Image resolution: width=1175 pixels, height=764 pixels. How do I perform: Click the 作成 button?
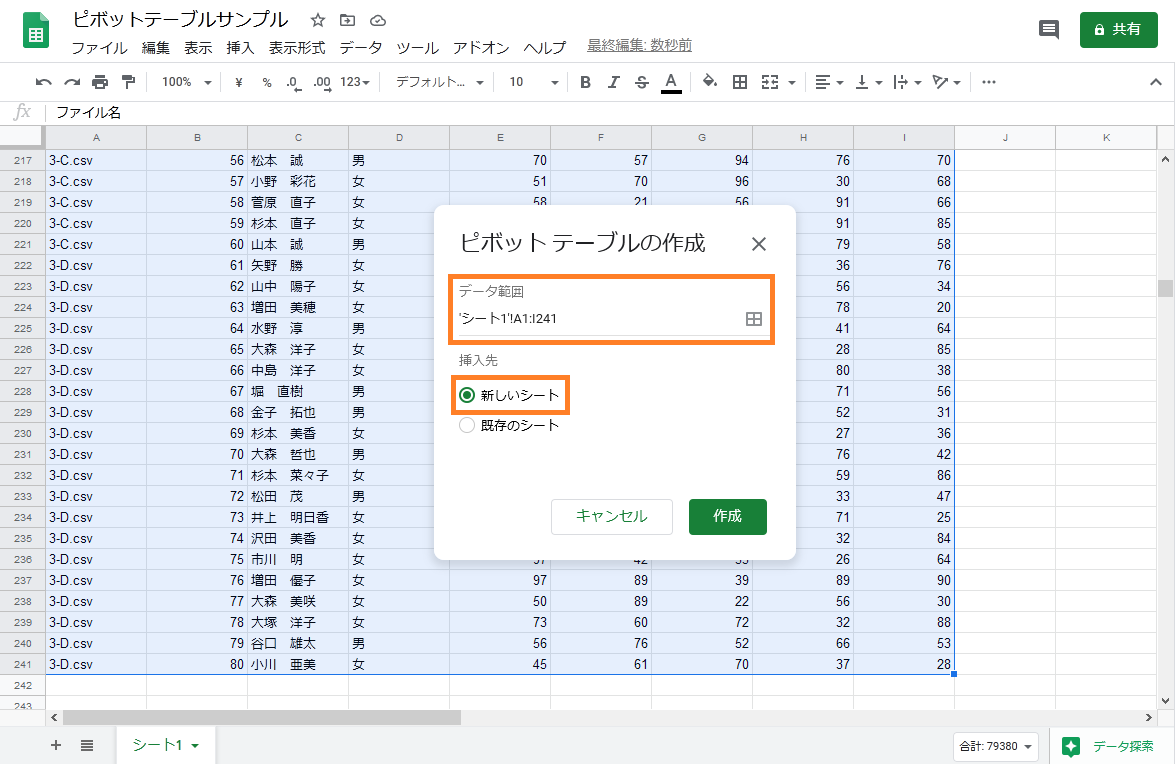727,516
